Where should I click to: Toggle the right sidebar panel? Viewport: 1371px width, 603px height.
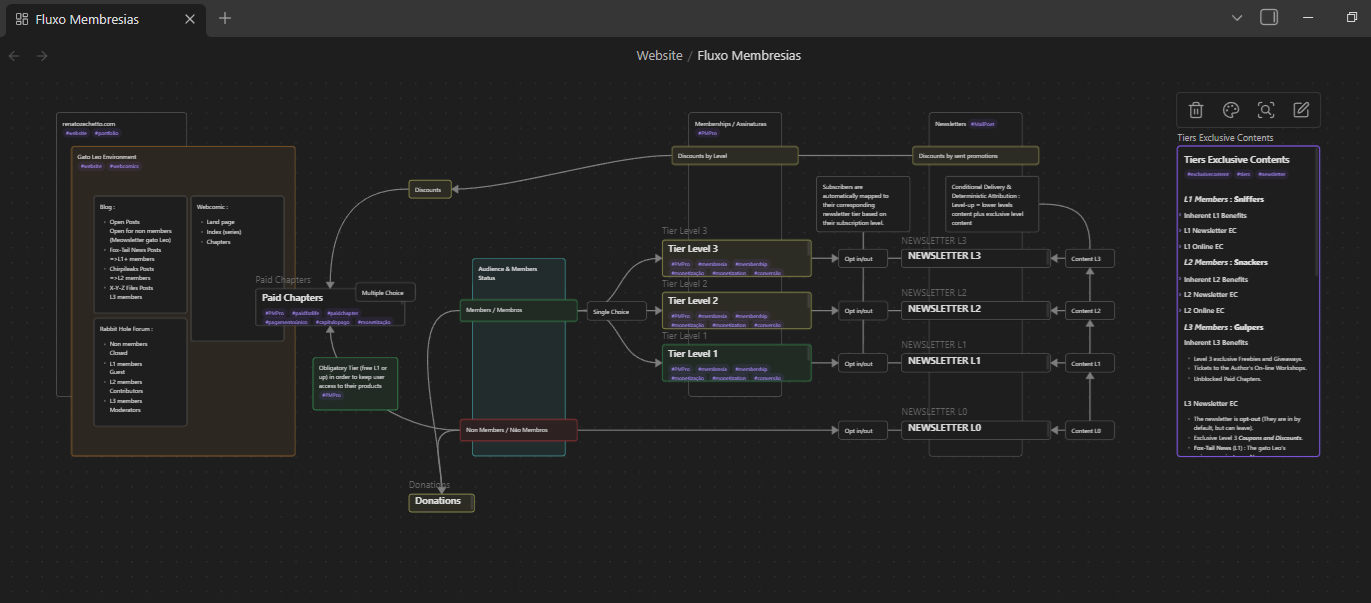(1269, 18)
